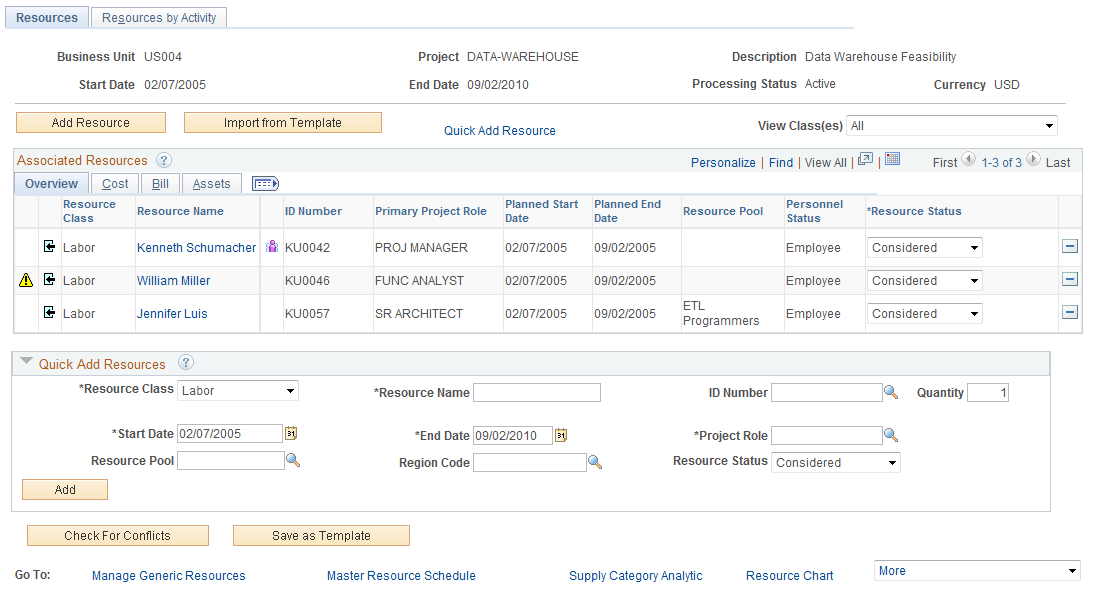Viewport: 1095px width, 592px height.
Task: Open the Master Resource Schedule link
Action: 402,576
